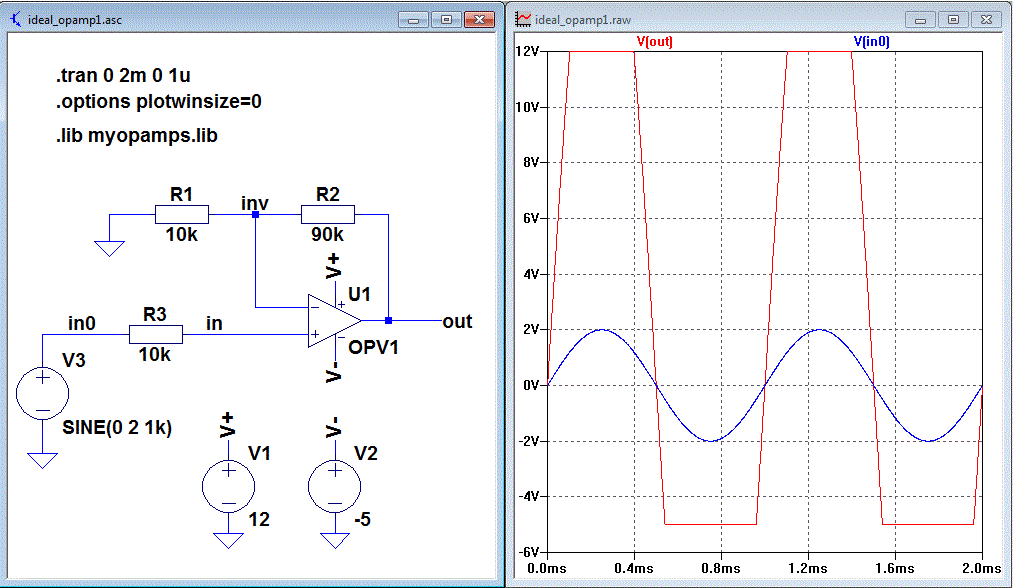Image resolution: width=1013 pixels, height=588 pixels.
Task: Minimize the ideal_opamp1.asc window
Action: pyautogui.click(x=413, y=20)
